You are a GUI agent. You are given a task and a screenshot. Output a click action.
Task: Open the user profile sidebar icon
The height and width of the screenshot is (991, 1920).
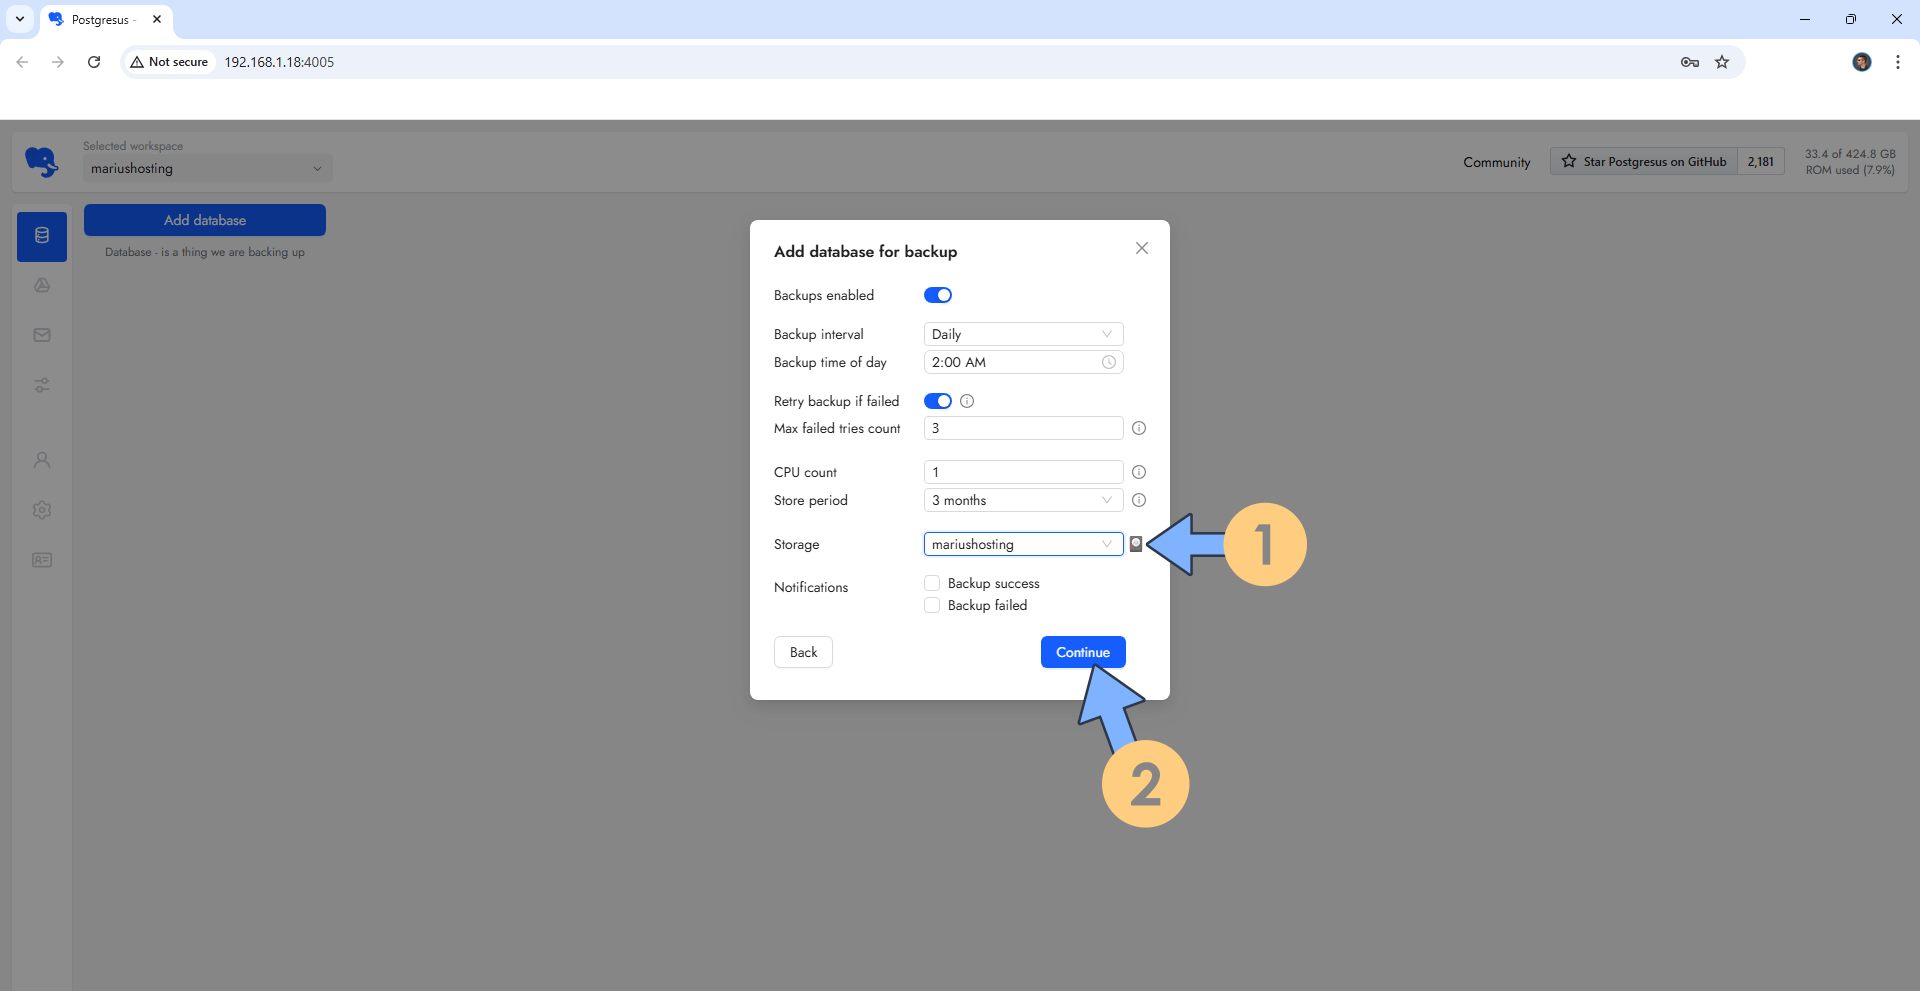42,460
